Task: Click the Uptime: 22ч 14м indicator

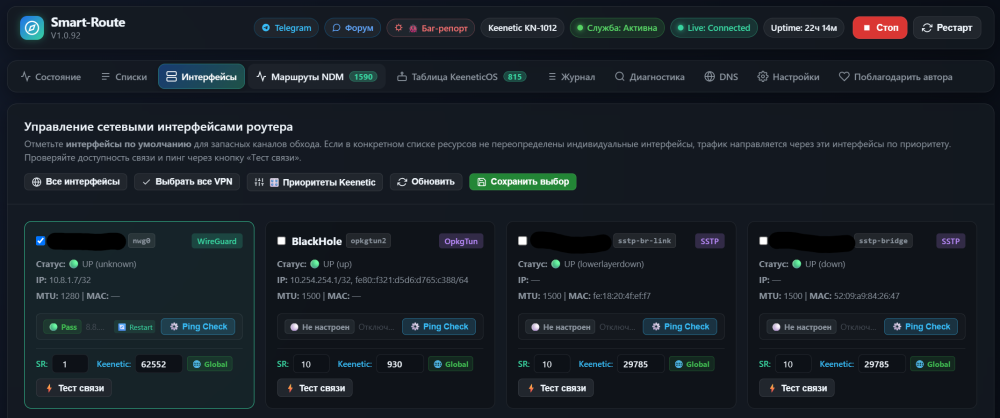Action: 804,28
